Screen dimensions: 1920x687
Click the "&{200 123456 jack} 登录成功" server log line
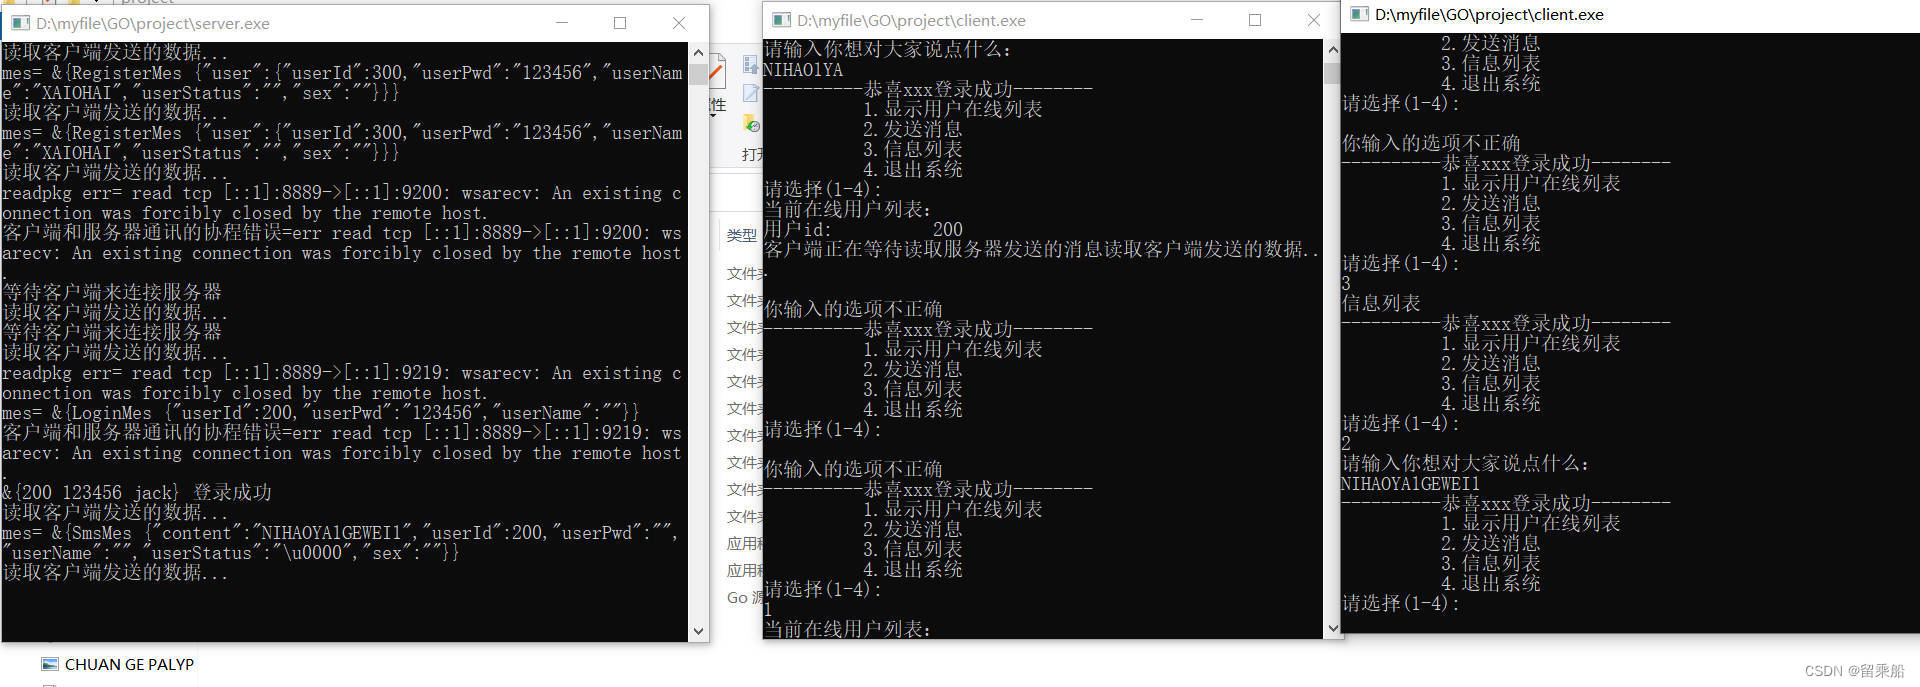pyautogui.click(x=137, y=493)
